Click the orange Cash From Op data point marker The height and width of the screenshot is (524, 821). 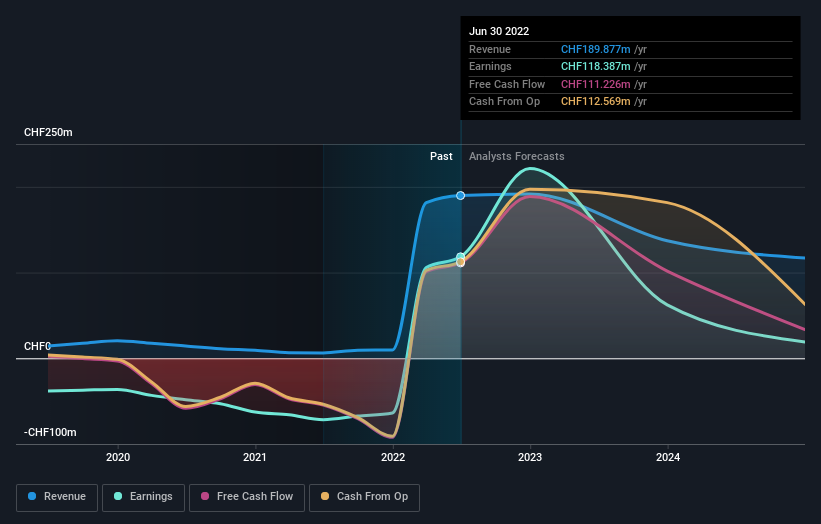pyautogui.click(x=460, y=262)
